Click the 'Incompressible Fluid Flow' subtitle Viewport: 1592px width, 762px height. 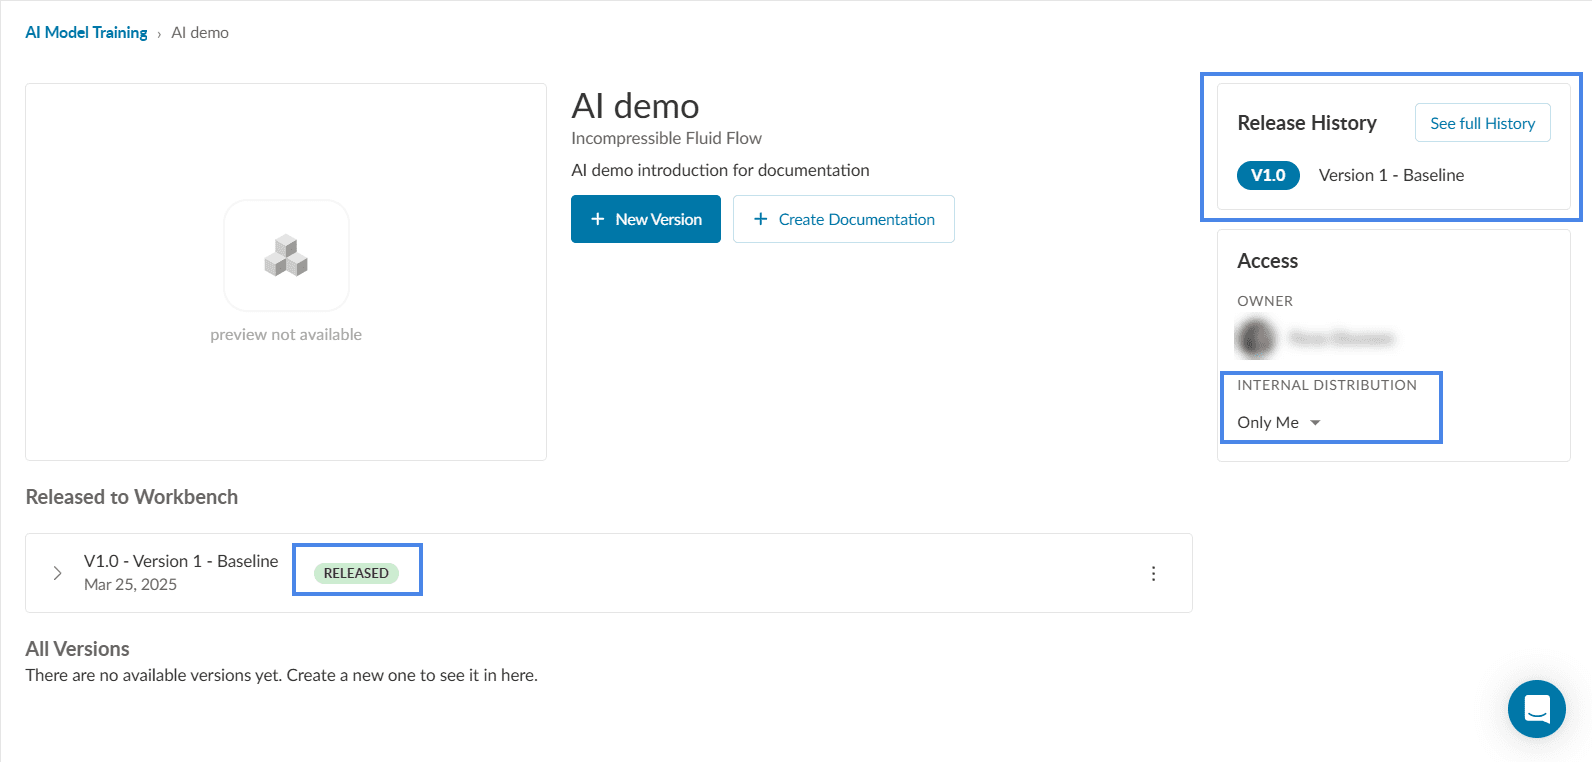coord(666,138)
